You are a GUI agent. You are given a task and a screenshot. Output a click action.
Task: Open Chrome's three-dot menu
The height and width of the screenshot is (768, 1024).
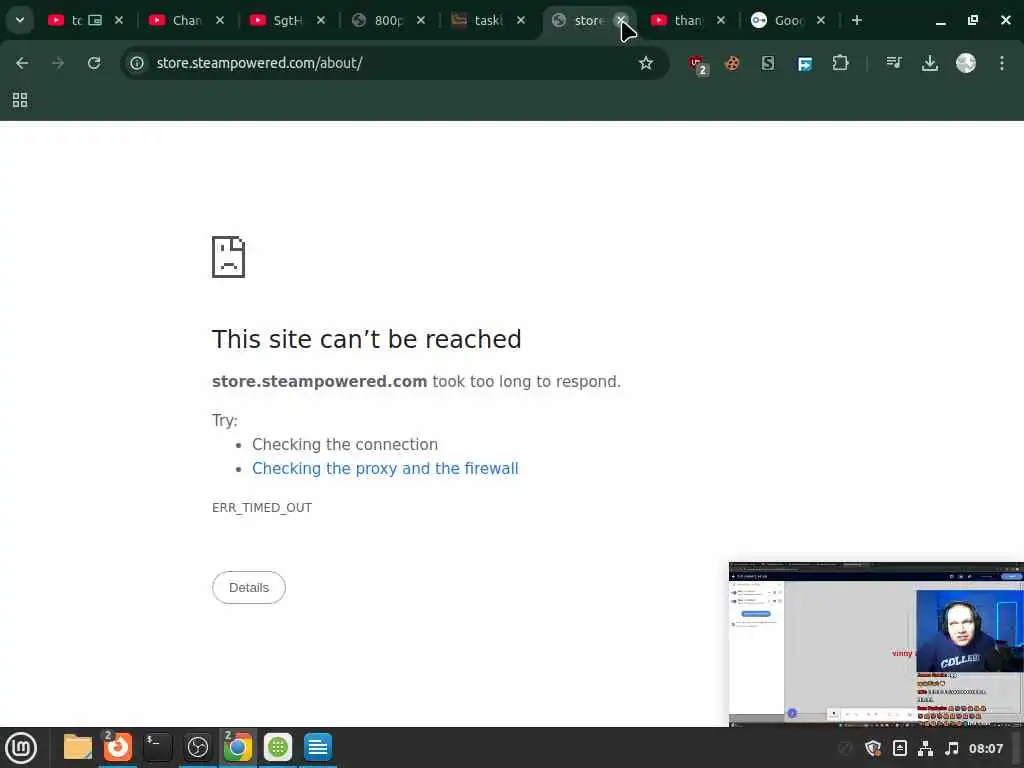tap(1002, 63)
